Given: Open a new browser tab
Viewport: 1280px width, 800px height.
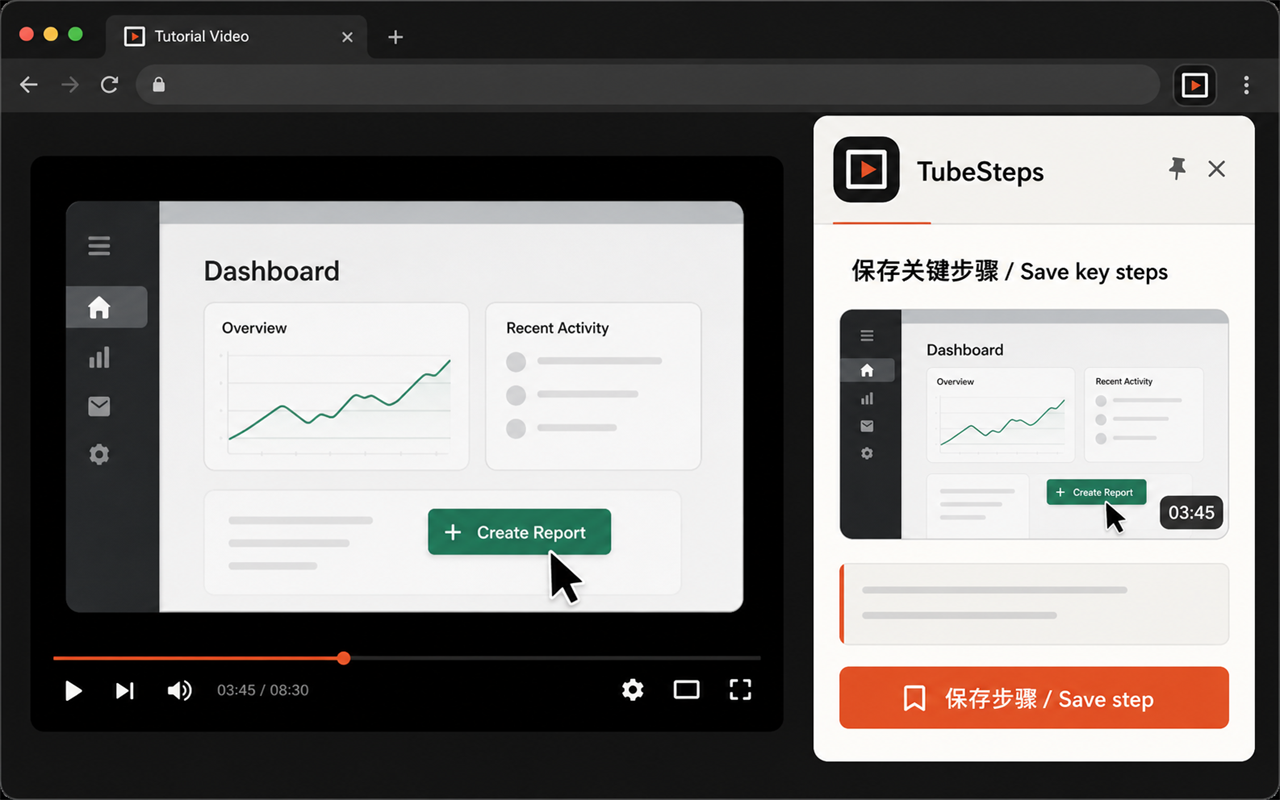Looking at the screenshot, I should click(x=396, y=37).
